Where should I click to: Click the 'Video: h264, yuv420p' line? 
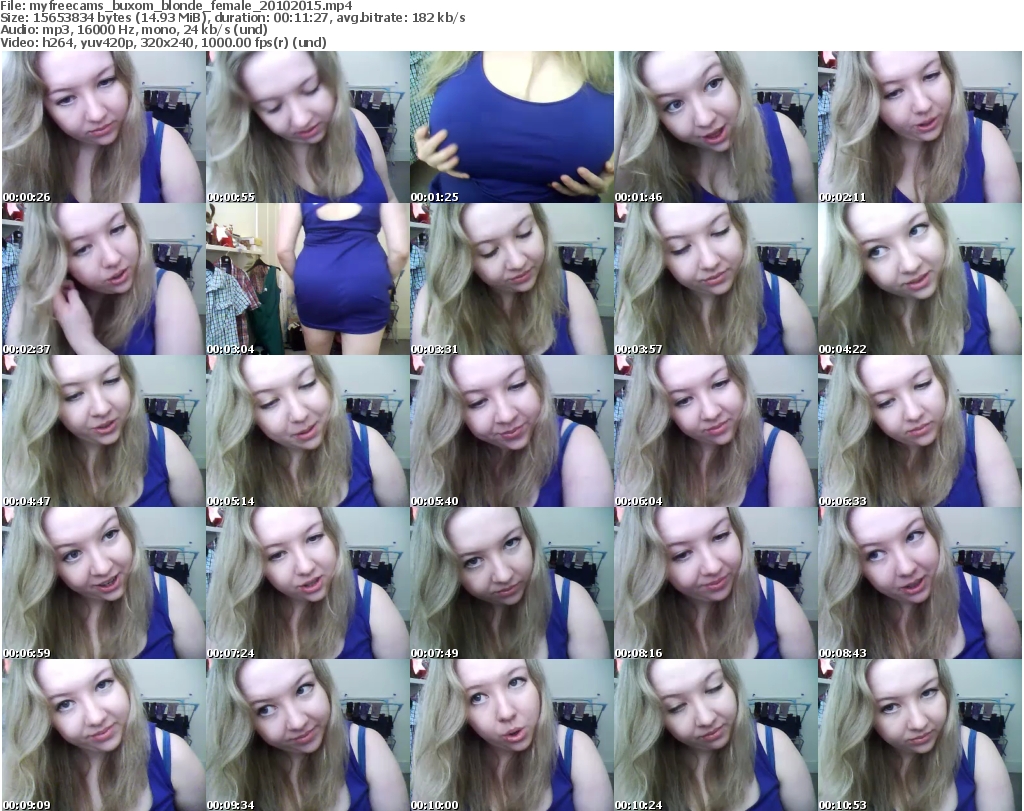click(x=163, y=42)
